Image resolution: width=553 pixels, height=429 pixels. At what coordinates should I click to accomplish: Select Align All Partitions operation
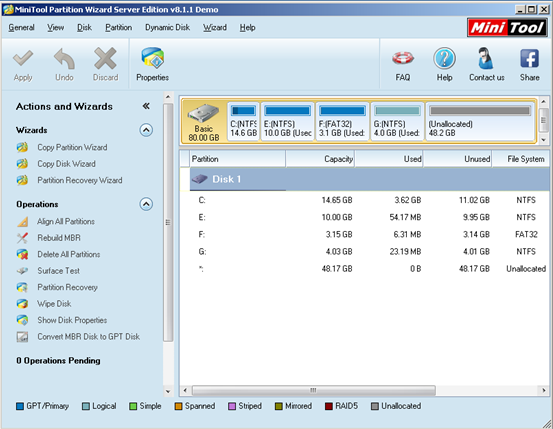click(x=66, y=222)
